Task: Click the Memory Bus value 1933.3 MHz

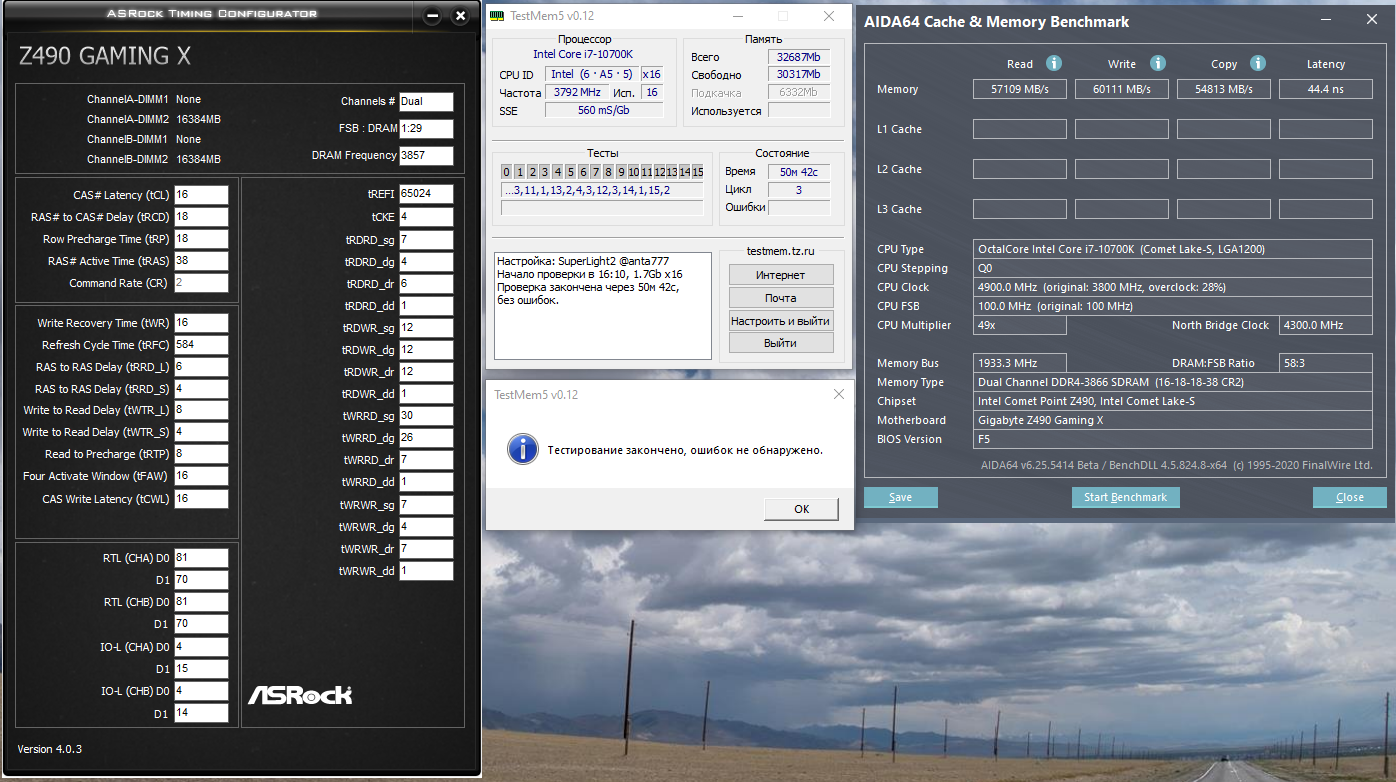Action: [x=1021, y=363]
